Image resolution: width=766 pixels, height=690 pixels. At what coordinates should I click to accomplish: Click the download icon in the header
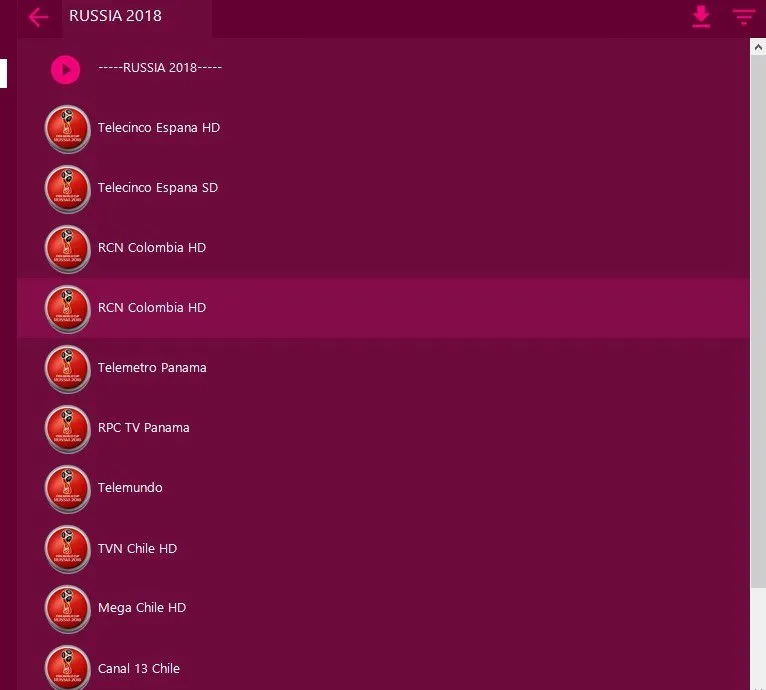click(x=701, y=17)
